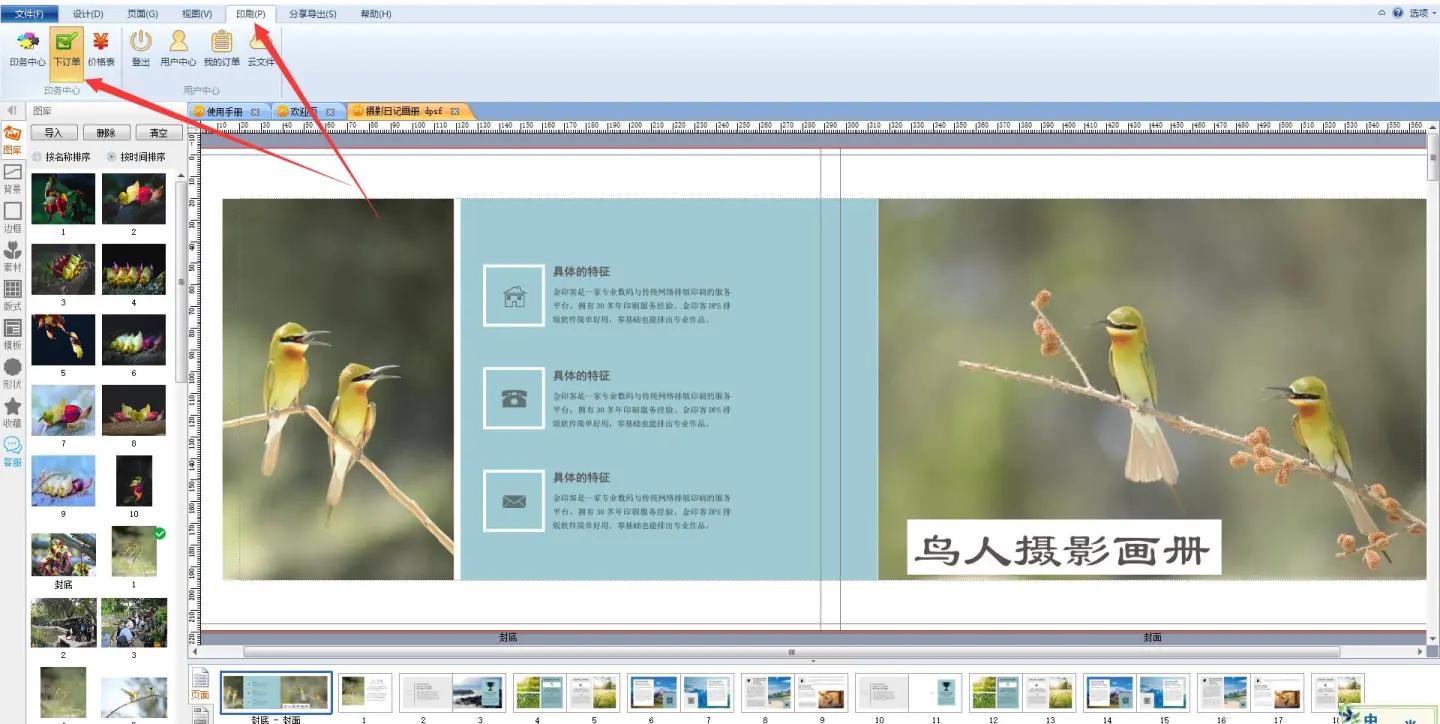This screenshot has width=1440, height=724.
Task: Select the 版式 layout sidebar icon
Action: (x=13, y=296)
